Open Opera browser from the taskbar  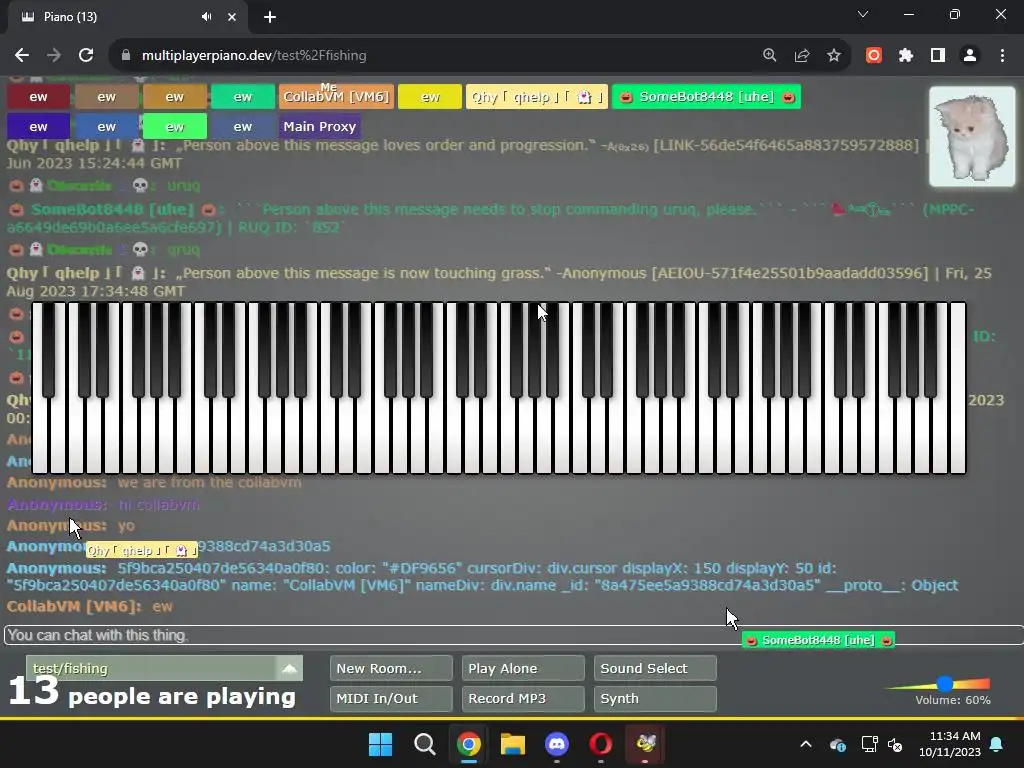(x=601, y=744)
